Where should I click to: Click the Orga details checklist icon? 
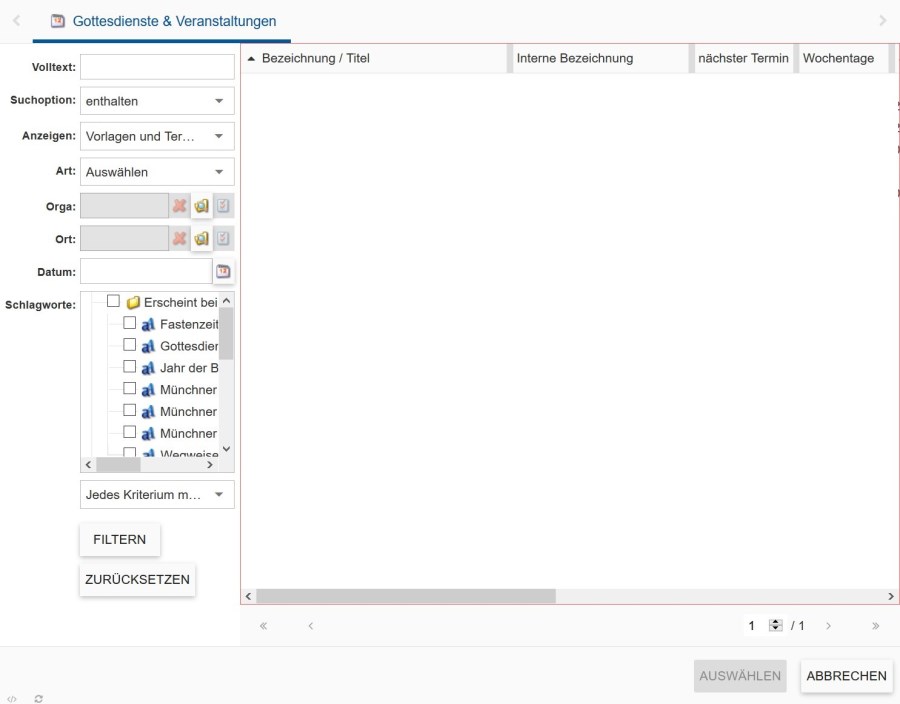(x=223, y=207)
